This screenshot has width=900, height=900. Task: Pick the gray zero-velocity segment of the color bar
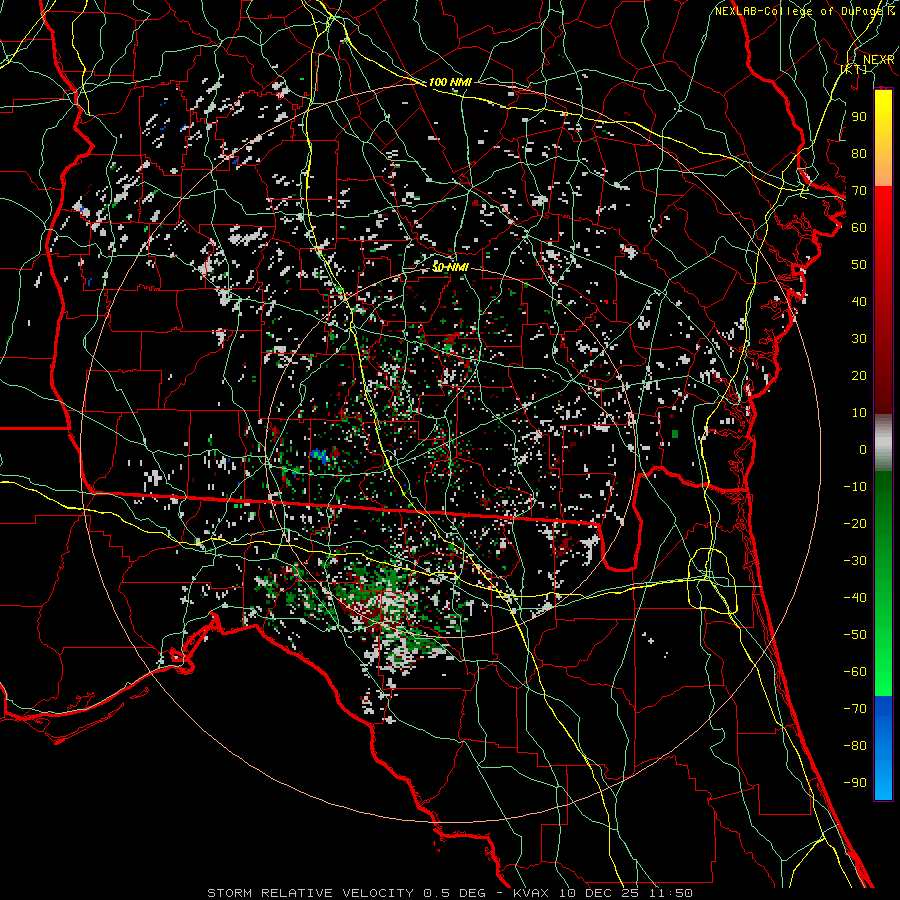(883, 442)
